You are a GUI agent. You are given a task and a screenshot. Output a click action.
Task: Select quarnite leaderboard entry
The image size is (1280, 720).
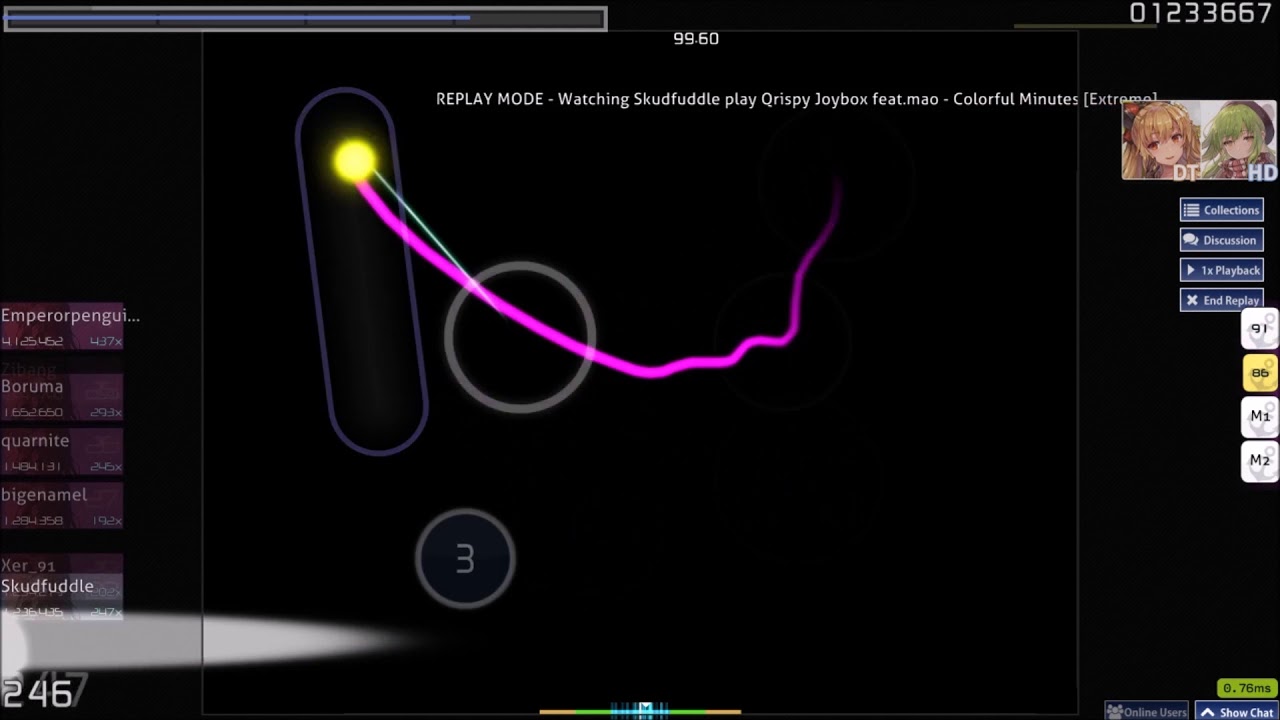62,452
